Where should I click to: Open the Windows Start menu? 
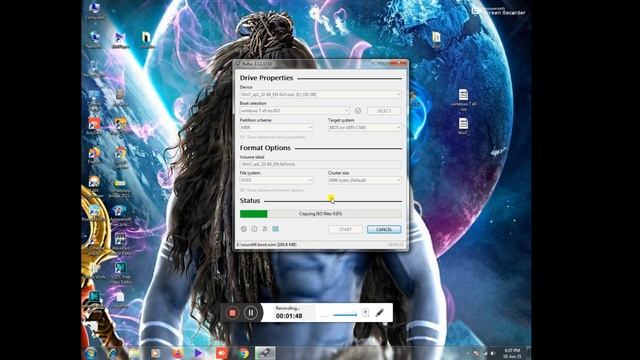pos(91,353)
